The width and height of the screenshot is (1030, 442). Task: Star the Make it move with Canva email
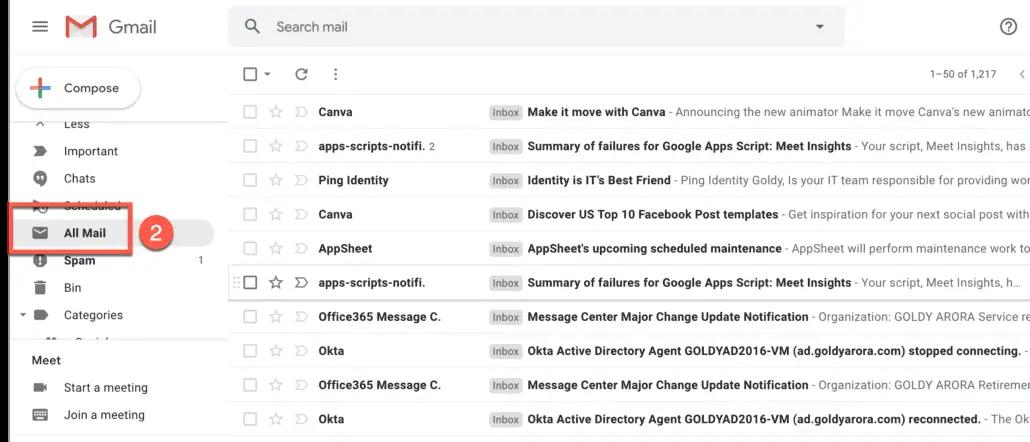click(x=276, y=112)
